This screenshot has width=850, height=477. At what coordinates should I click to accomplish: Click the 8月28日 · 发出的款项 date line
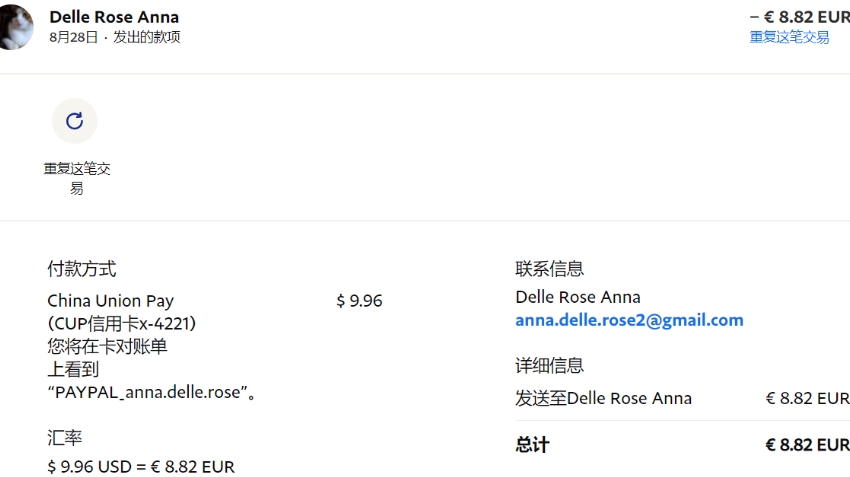114,37
